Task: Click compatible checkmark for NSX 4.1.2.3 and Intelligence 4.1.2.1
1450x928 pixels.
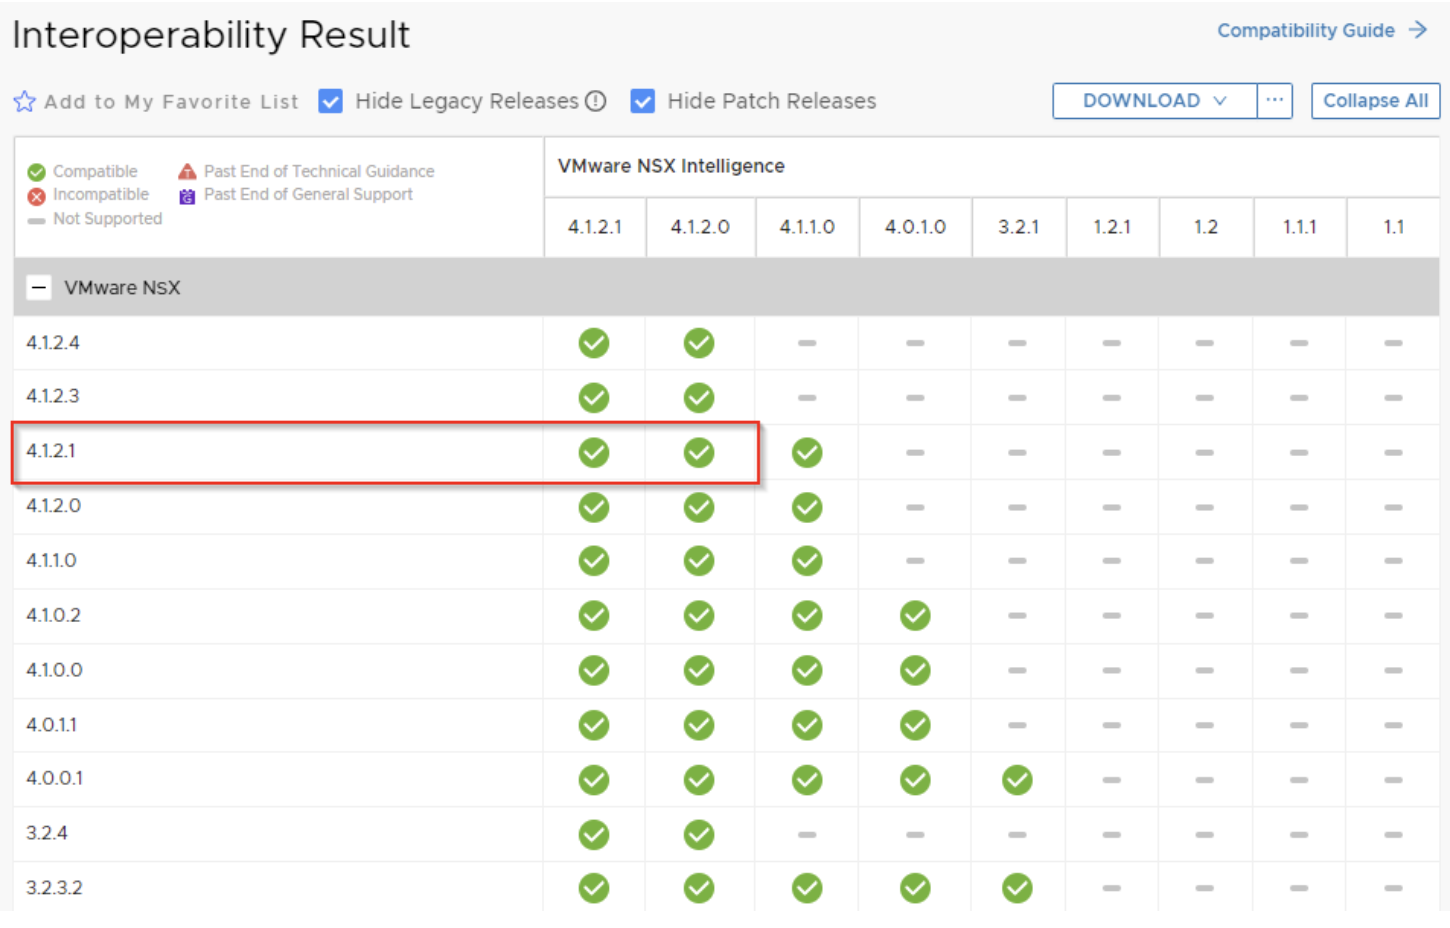Action: click(594, 398)
